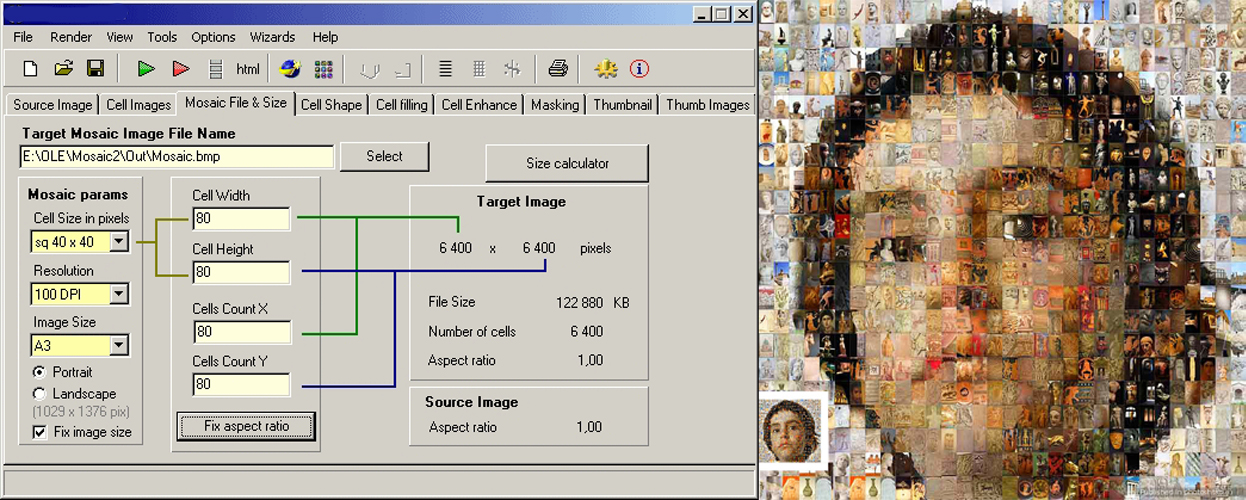Open the Resolution 100 DPI dropdown

(119, 294)
